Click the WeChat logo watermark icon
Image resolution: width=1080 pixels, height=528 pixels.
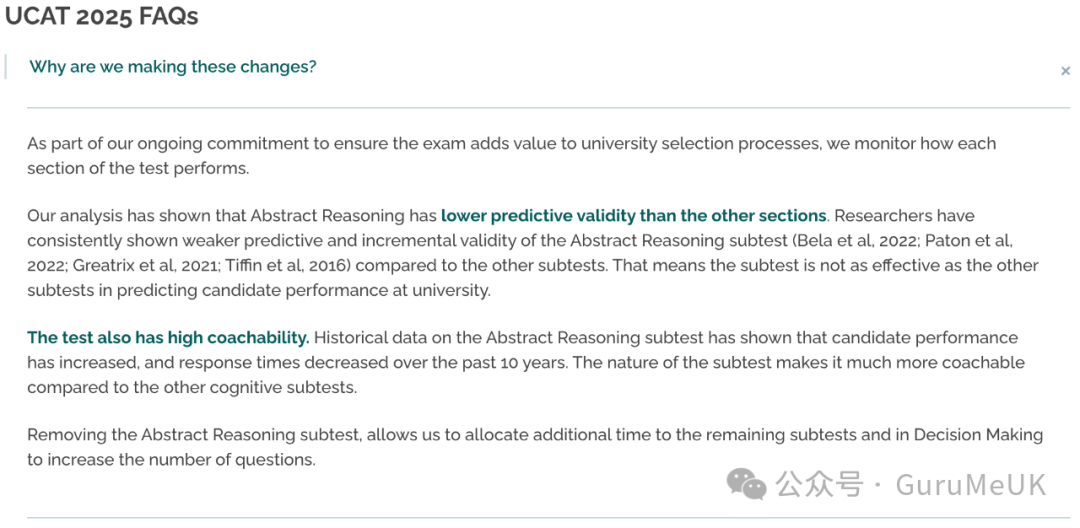746,483
